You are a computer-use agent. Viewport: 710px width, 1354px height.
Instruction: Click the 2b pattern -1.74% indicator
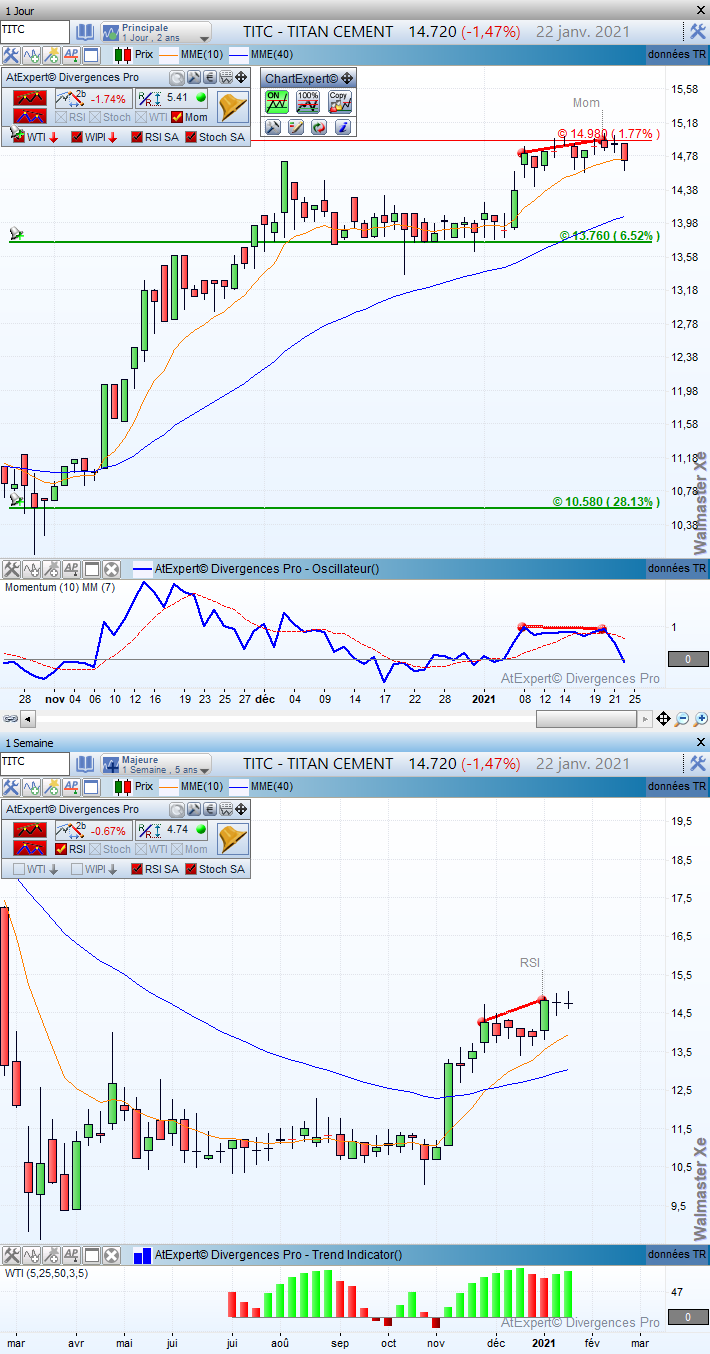tap(92, 98)
